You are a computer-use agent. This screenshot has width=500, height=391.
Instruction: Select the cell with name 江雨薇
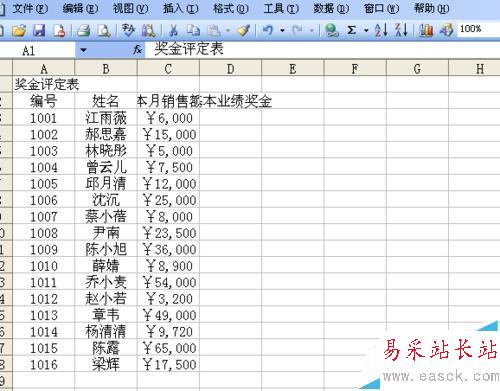[x=106, y=118]
